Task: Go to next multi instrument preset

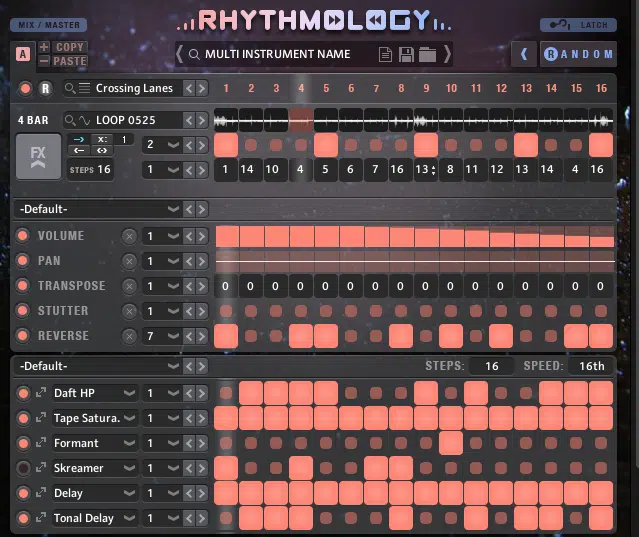Action: 447,54
